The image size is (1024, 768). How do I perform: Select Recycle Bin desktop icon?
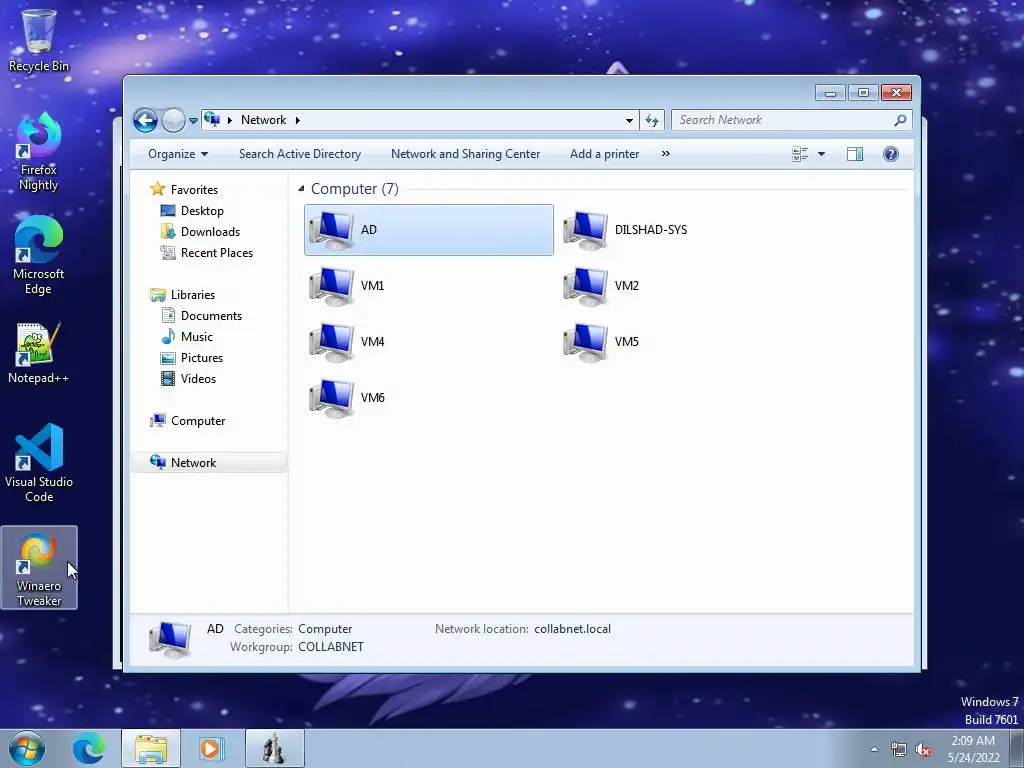pos(39,40)
